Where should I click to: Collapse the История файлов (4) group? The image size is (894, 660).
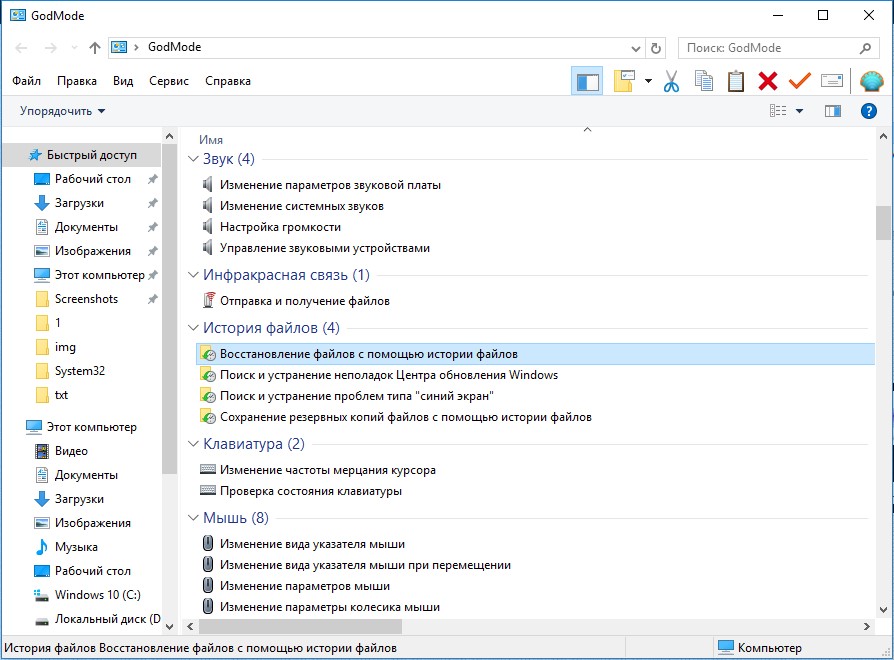point(193,328)
